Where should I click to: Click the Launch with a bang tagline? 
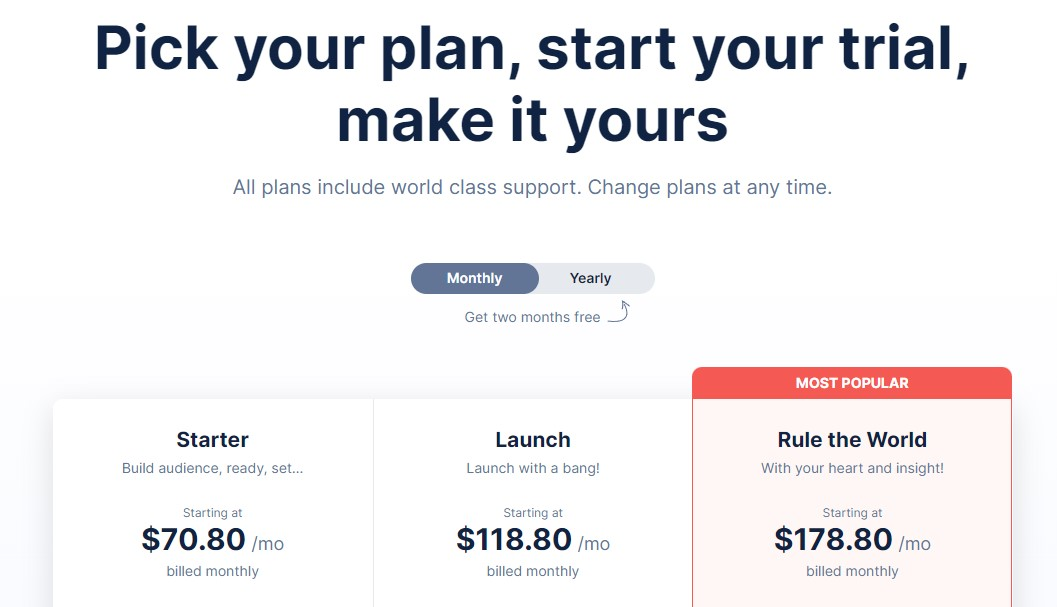click(x=533, y=468)
